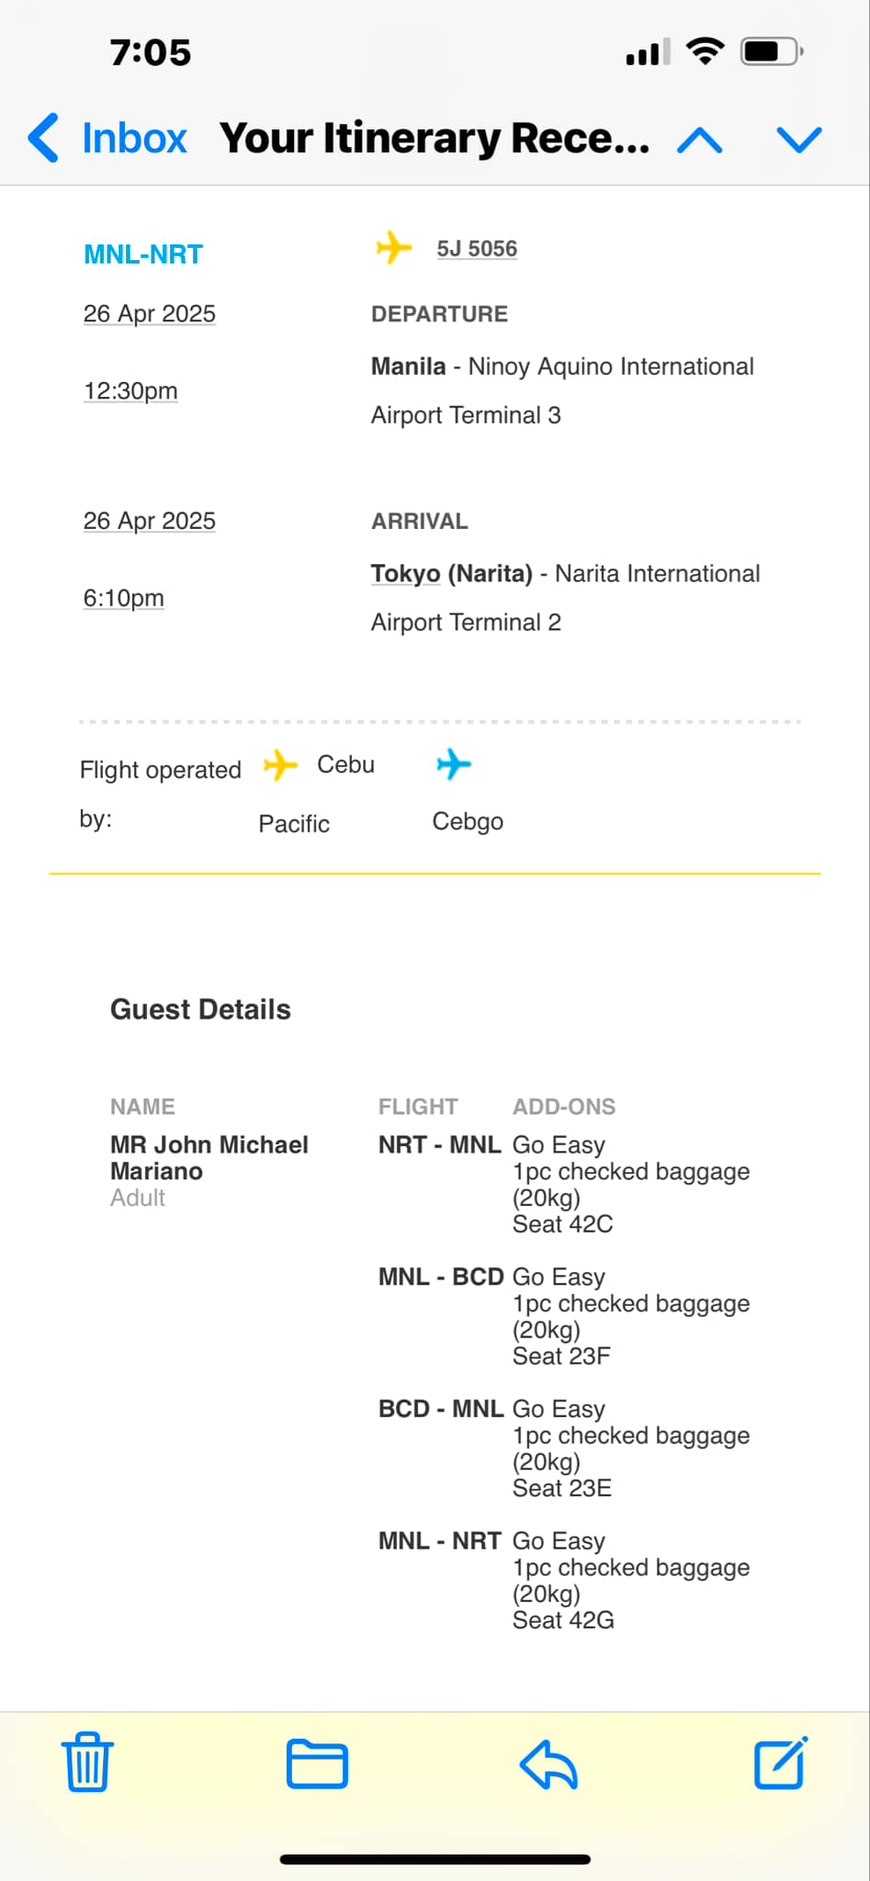Image resolution: width=870 pixels, height=1881 pixels.
Task: Tap the 6:10pm arrival time
Action: (123, 598)
